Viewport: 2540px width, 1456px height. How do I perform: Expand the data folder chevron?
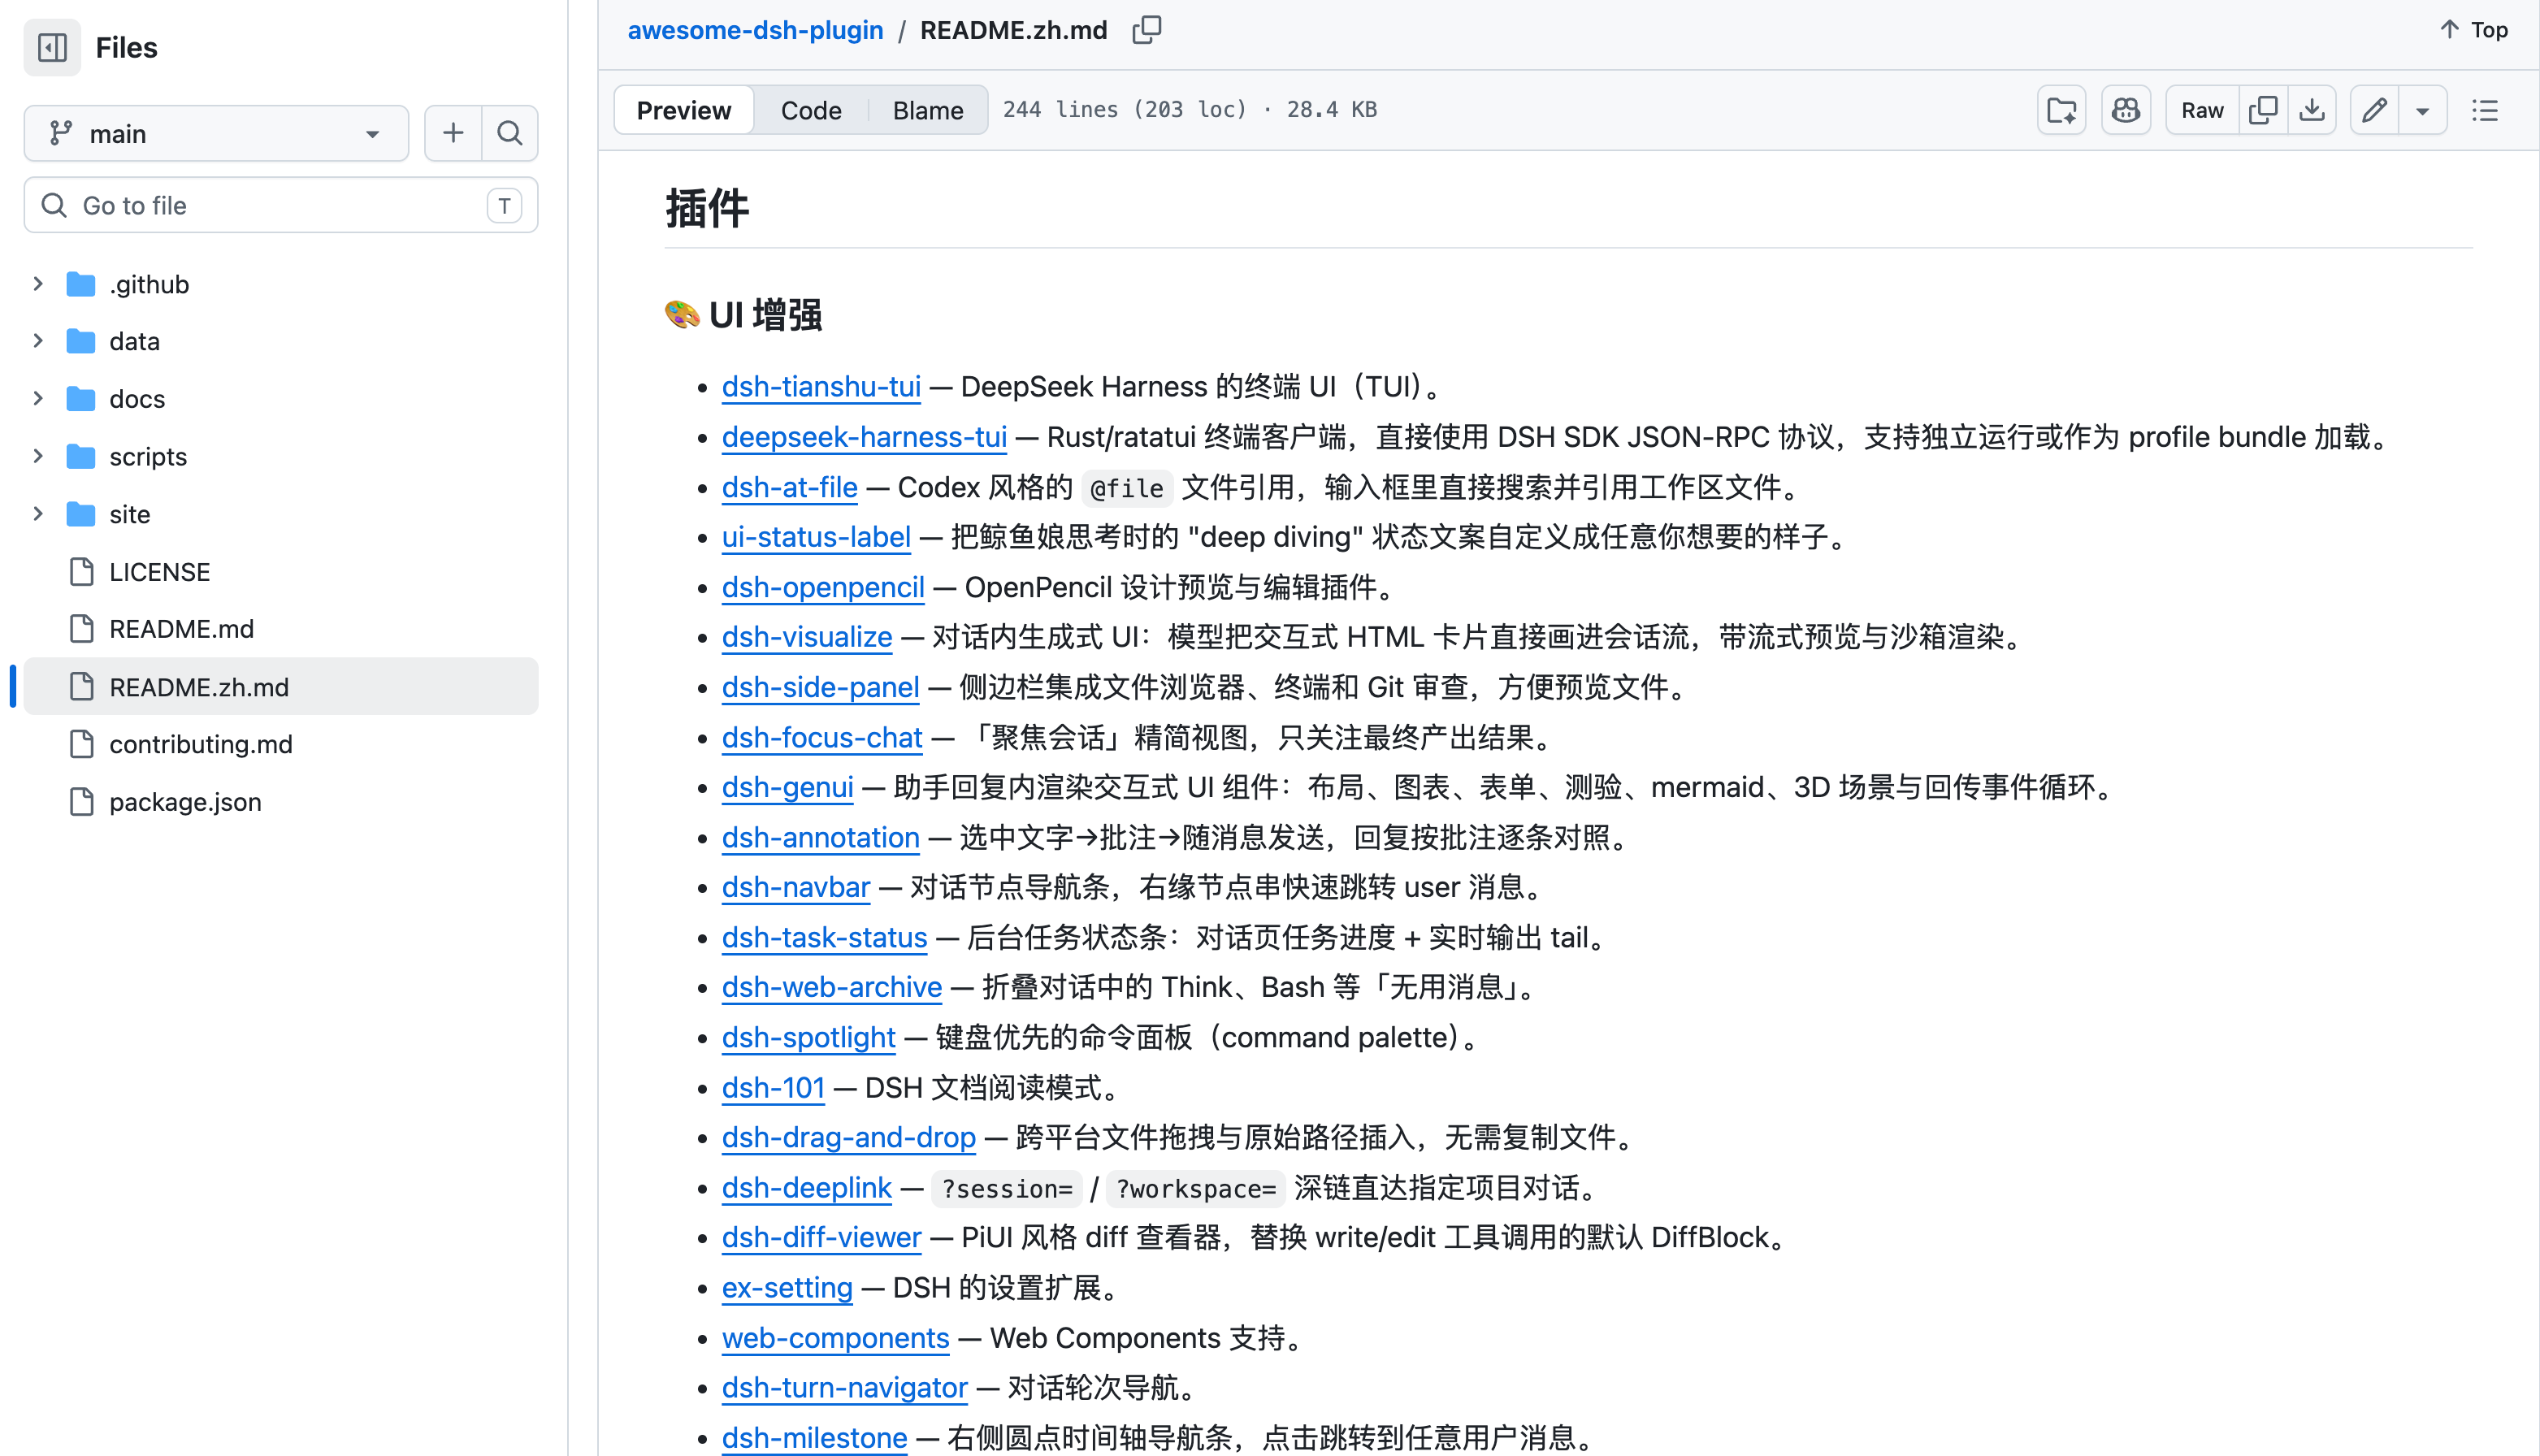(x=38, y=341)
